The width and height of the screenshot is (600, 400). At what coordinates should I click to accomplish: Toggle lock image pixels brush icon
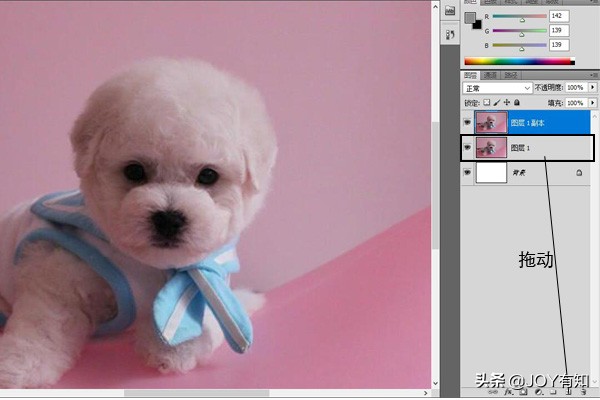click(497, 103)
